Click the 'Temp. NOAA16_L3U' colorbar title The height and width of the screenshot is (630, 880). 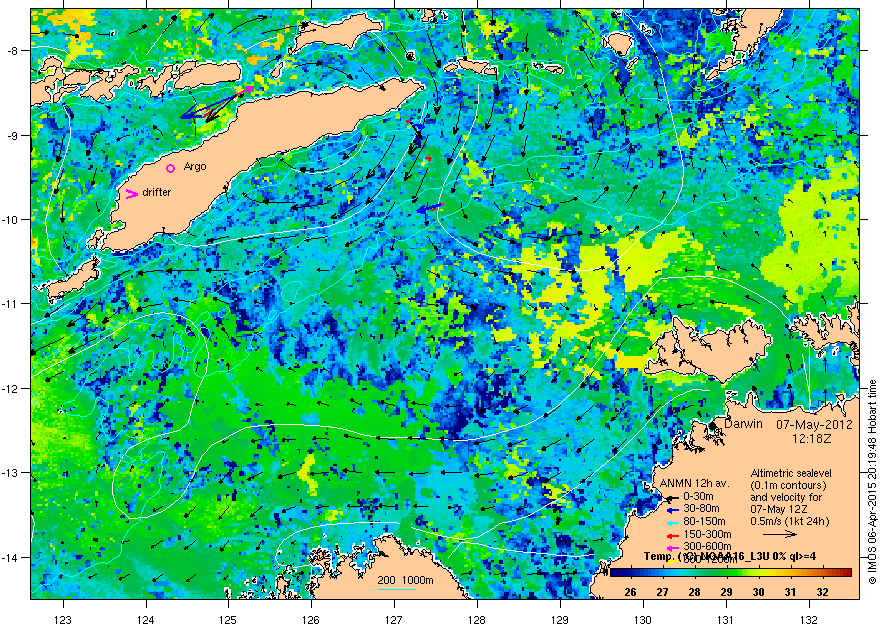click(730, 557)
